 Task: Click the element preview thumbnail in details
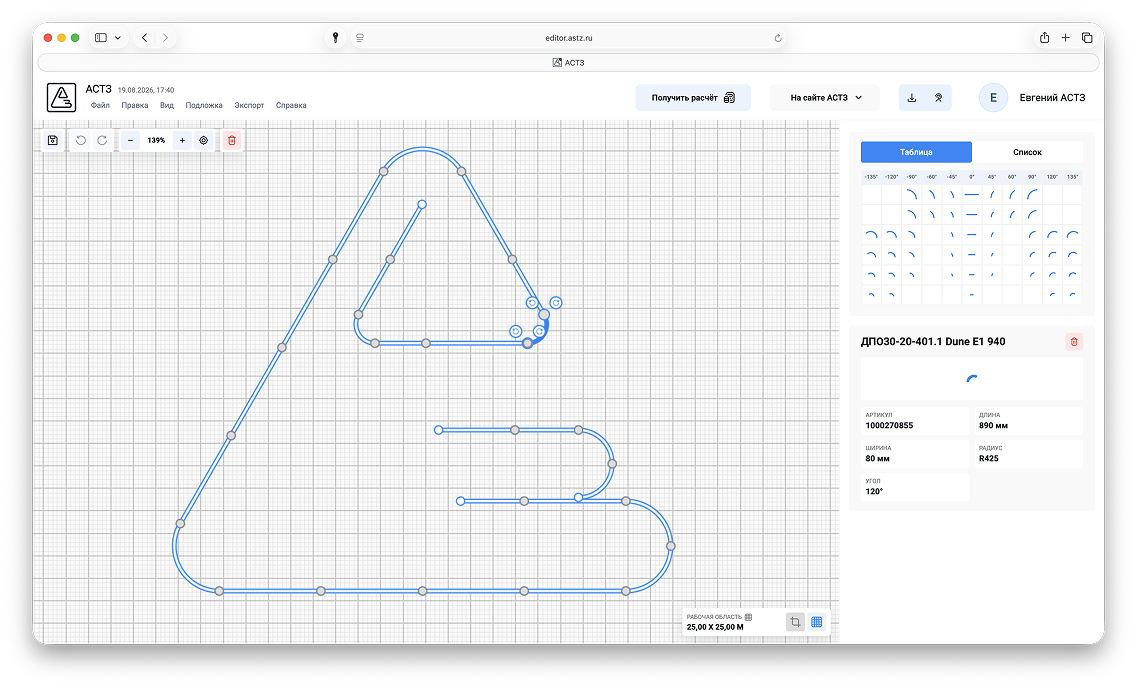pos(972,378)
